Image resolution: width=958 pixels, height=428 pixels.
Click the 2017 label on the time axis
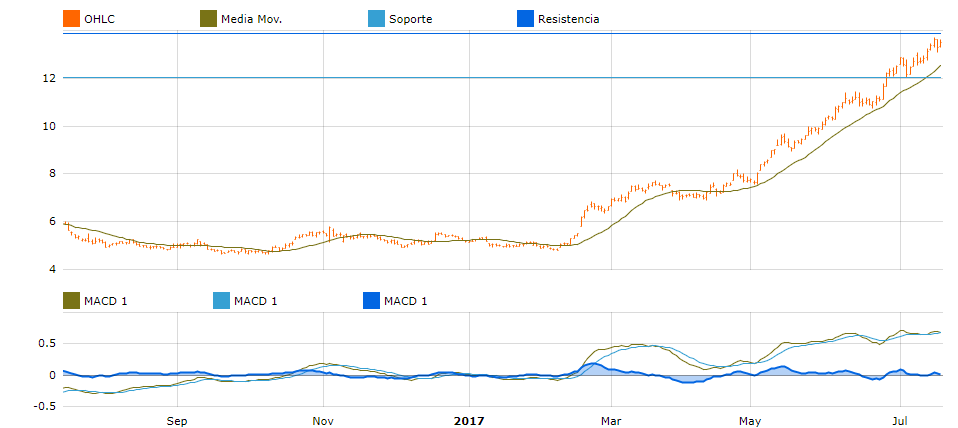470,421
